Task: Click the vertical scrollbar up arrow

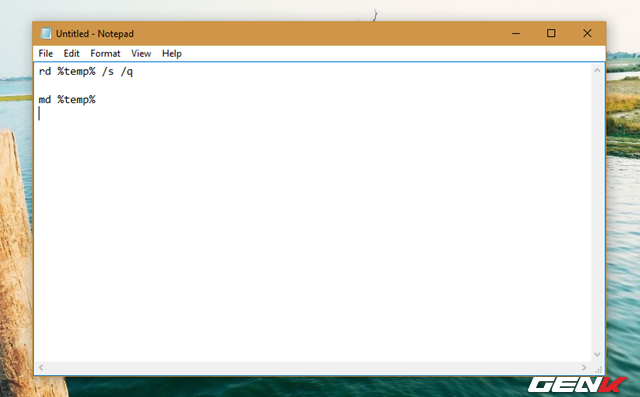Action: [x=597, y=70]
